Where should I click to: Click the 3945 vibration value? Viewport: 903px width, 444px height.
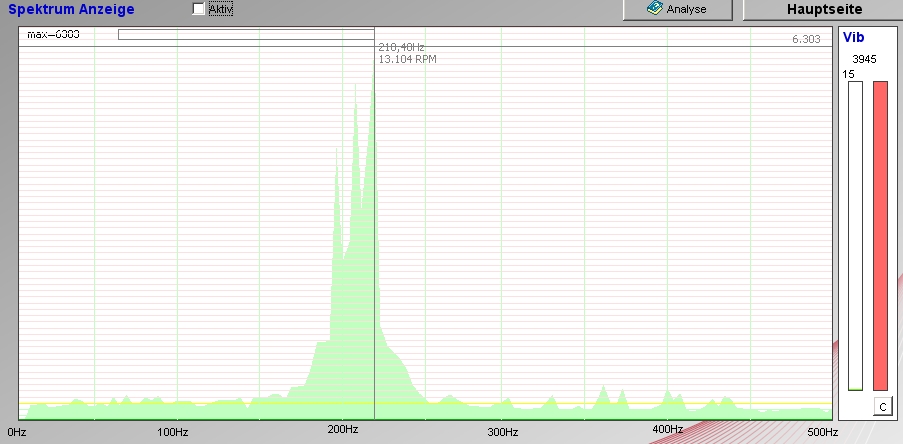(864, 59)
